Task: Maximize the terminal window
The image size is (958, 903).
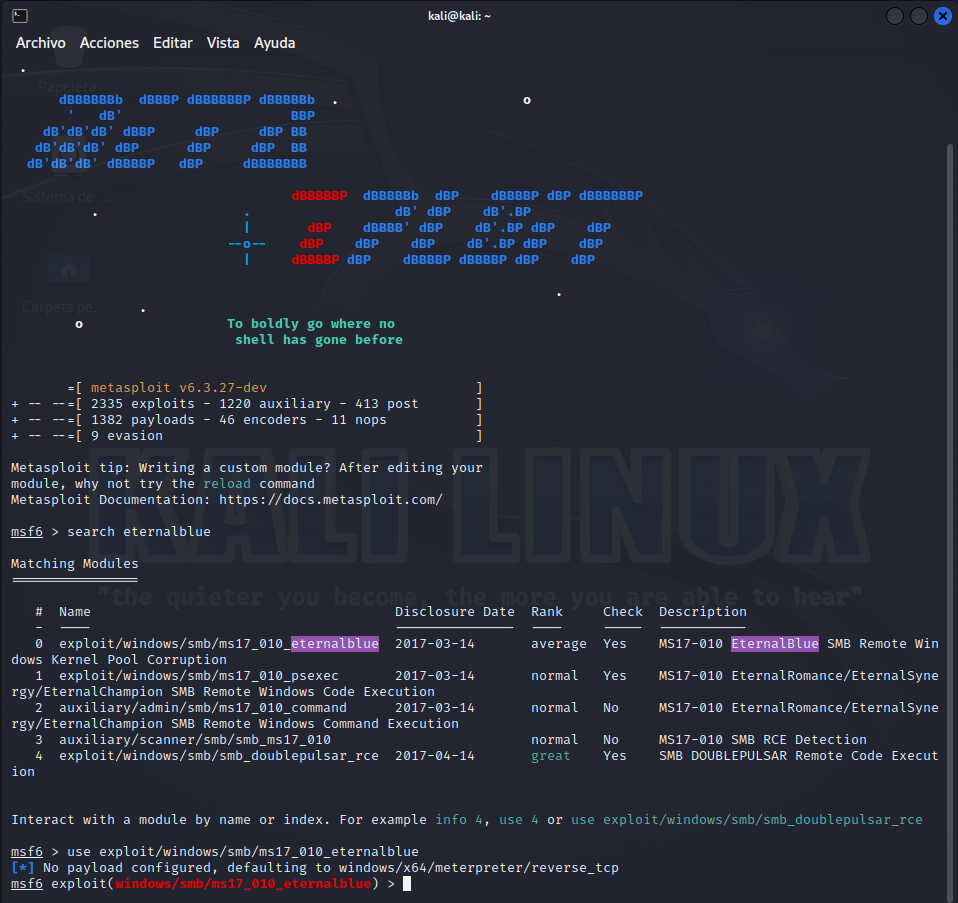Action: [x=918, y=16]
